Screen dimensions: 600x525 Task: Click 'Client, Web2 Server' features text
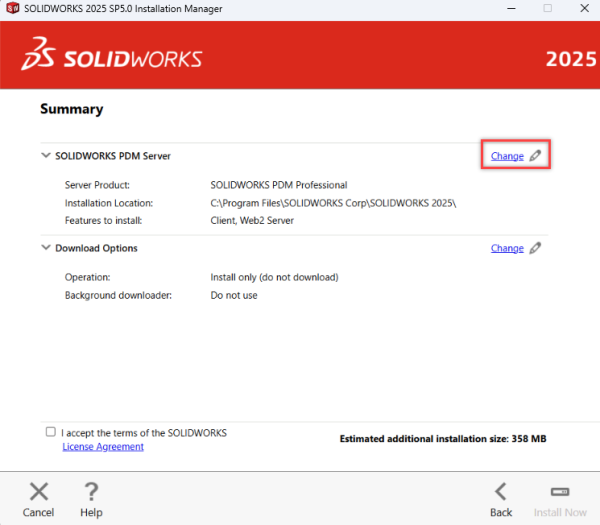pos(252,220)
